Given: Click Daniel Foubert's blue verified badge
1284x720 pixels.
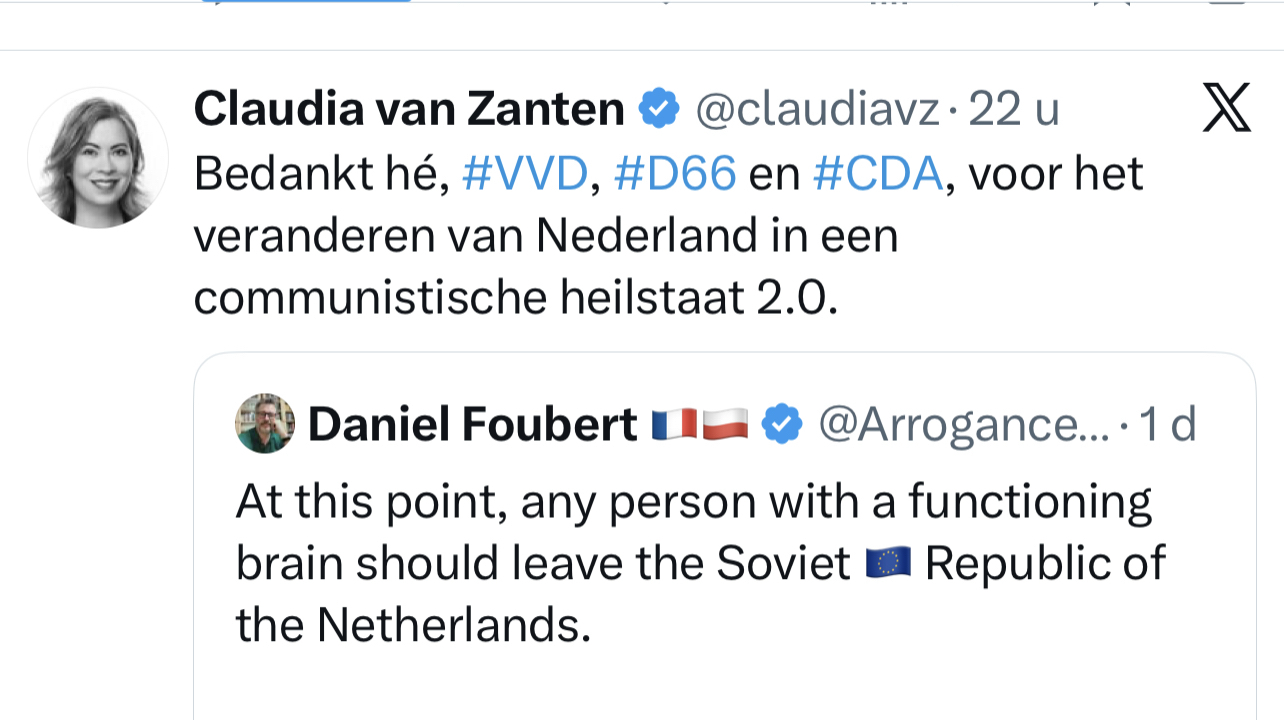Looking at the screenshot, I should click(x=782, y=424).
